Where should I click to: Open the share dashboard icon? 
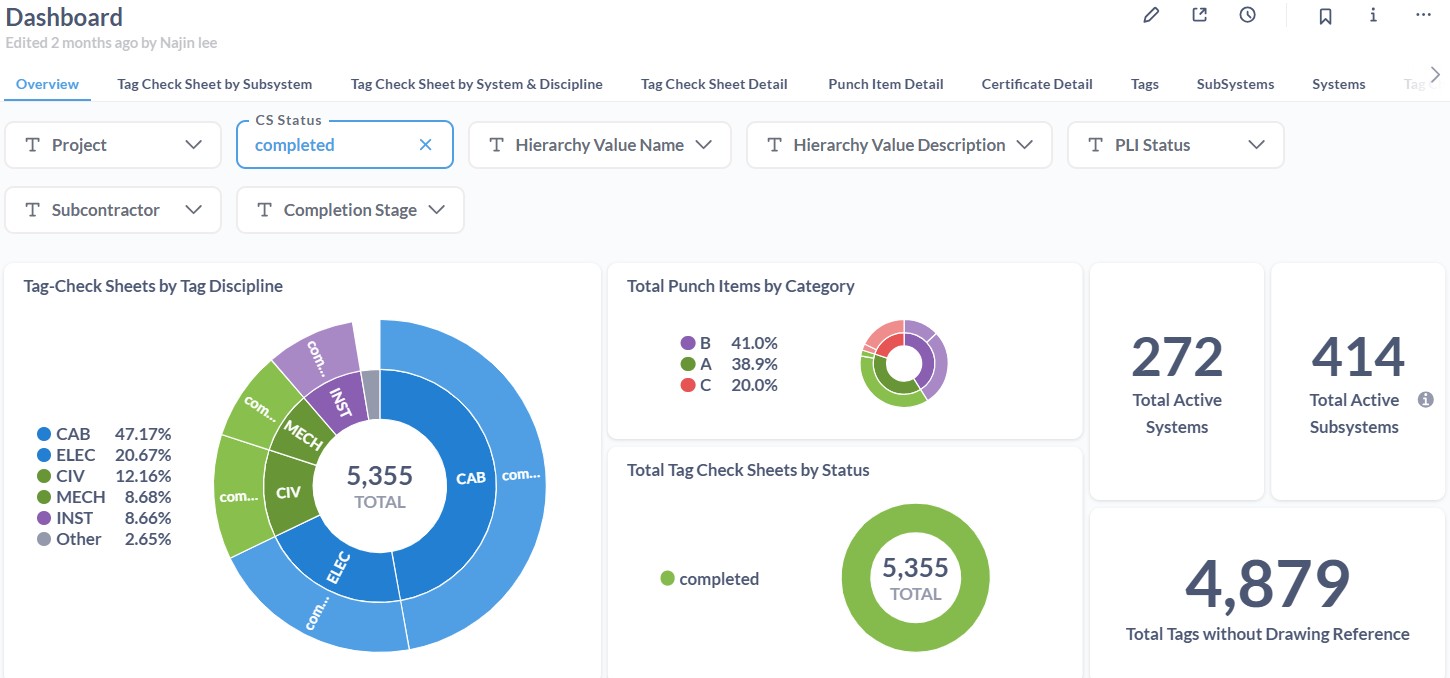(1199, 15)
